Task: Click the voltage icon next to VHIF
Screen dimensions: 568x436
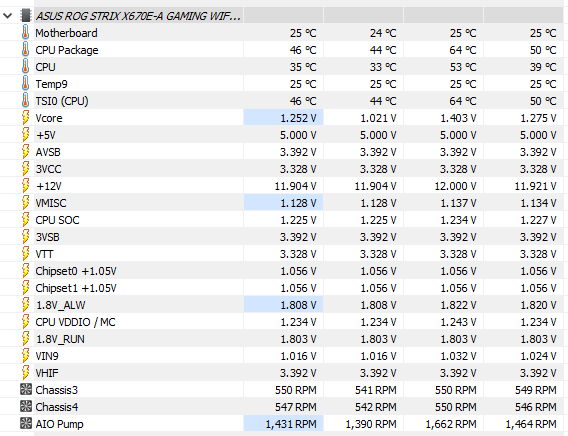Action: point(25,373)
